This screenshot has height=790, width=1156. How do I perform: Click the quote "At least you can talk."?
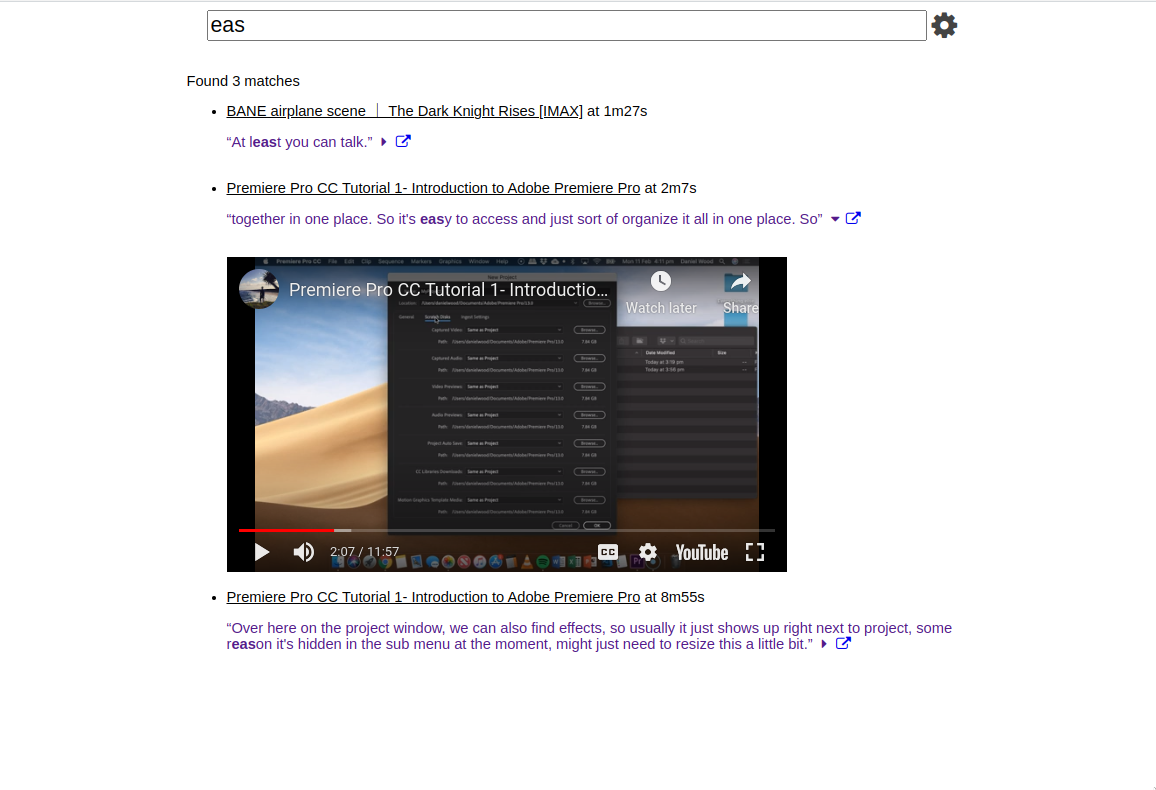pyautogui.click(x=299, y=142)
